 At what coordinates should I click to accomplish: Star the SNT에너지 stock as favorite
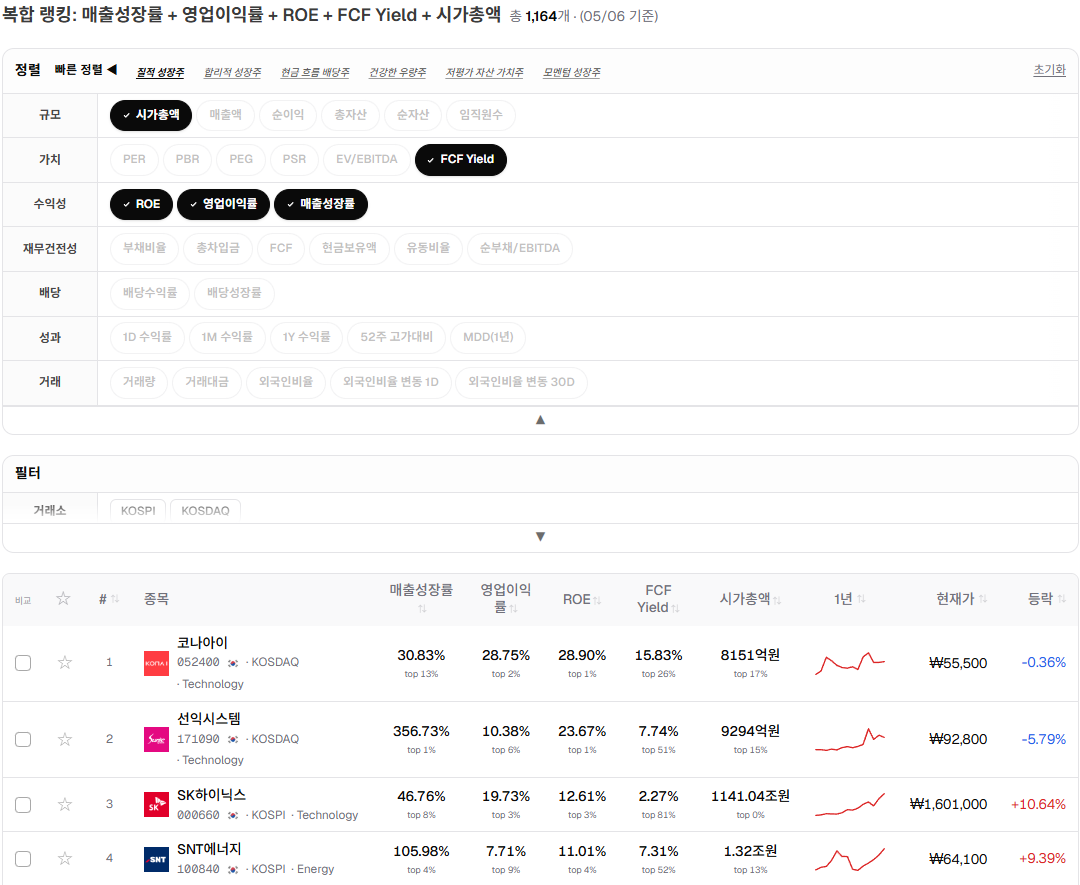(x=65, y=858)
